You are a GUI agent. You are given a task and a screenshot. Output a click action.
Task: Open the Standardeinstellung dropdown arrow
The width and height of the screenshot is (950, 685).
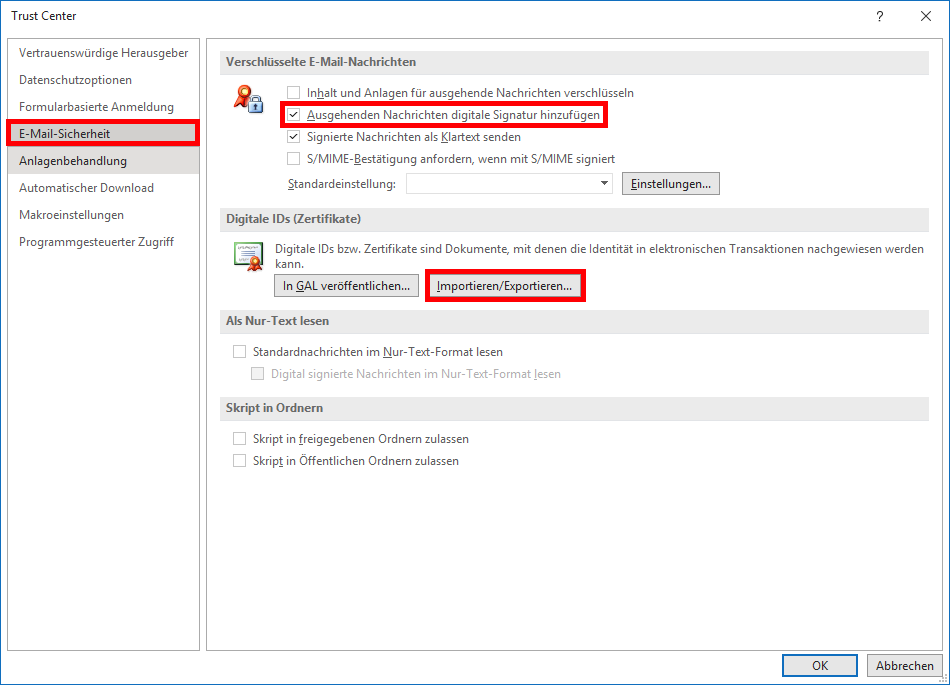pyautogui.click(x=604, y=184)
